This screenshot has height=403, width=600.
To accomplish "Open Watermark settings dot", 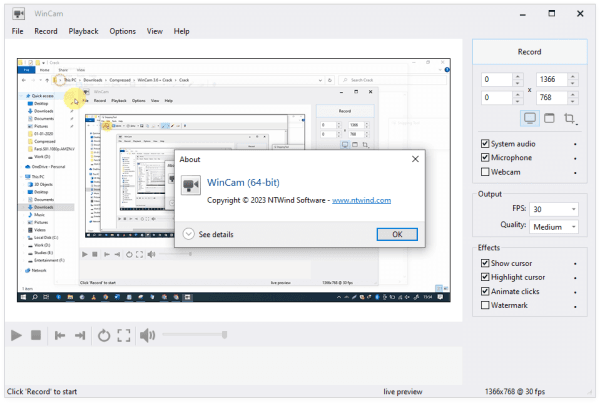I will (575, 307).
